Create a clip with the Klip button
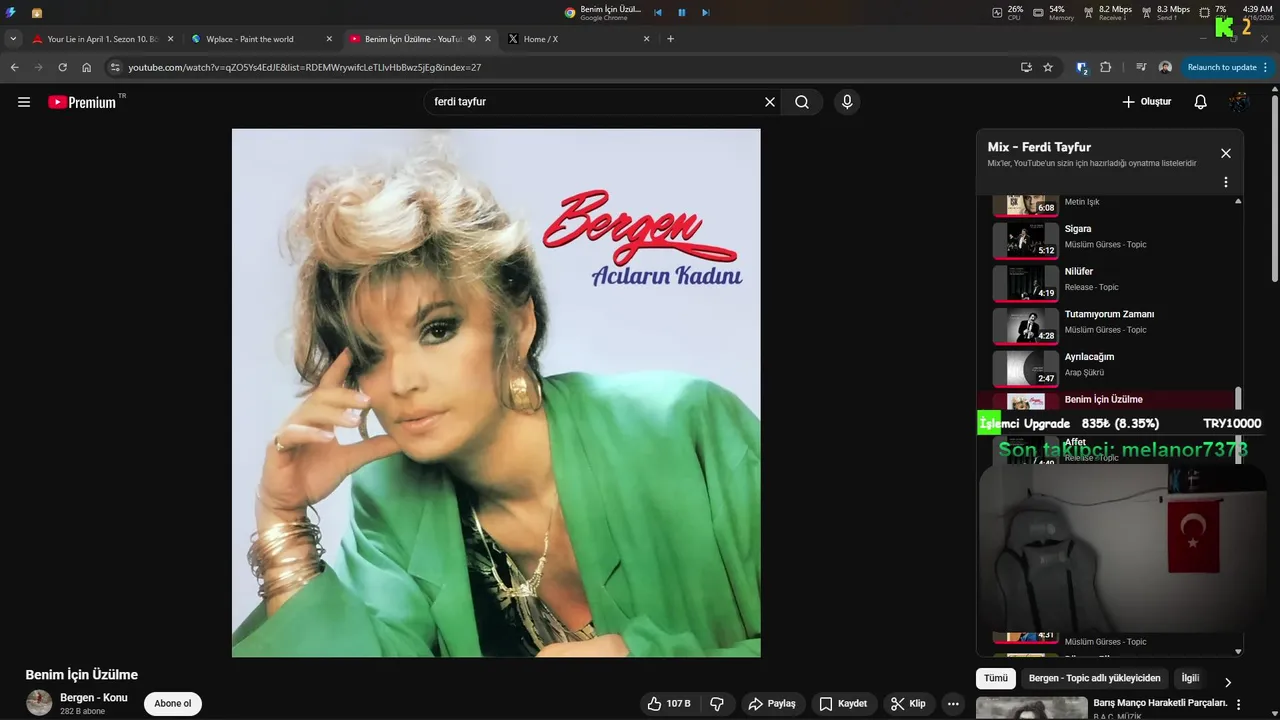This screenshot has height=720, width=1280. 908,704
